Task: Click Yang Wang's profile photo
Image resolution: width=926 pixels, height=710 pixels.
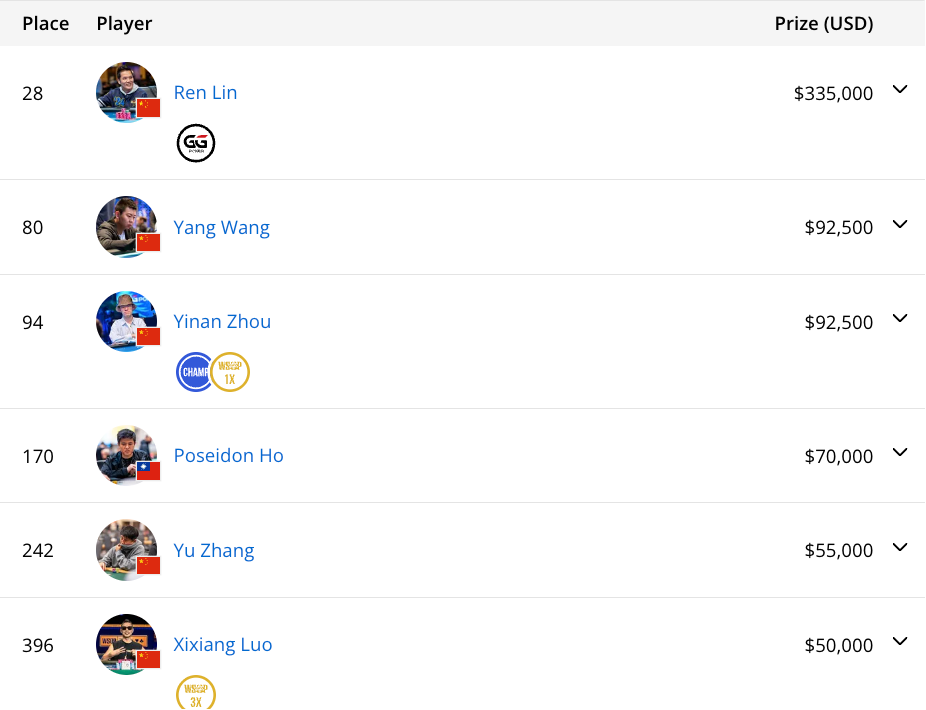Action: tap(123, 224)
